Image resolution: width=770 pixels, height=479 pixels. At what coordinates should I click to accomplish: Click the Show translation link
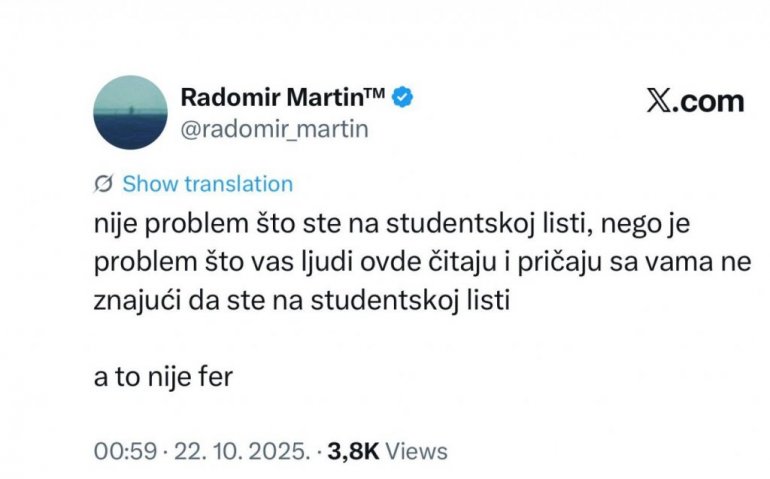207,184
